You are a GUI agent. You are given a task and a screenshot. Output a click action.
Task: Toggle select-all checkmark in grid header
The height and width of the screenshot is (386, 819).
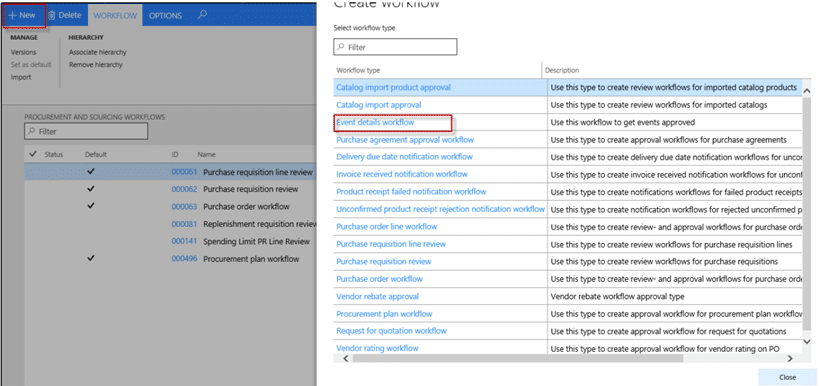(x=33, y=154)
